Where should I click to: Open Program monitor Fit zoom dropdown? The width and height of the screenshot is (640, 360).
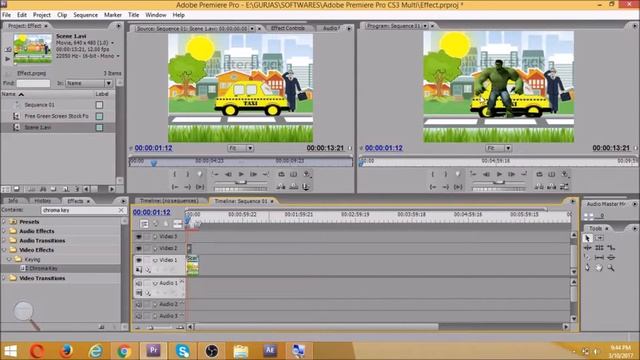coord(499,148)
